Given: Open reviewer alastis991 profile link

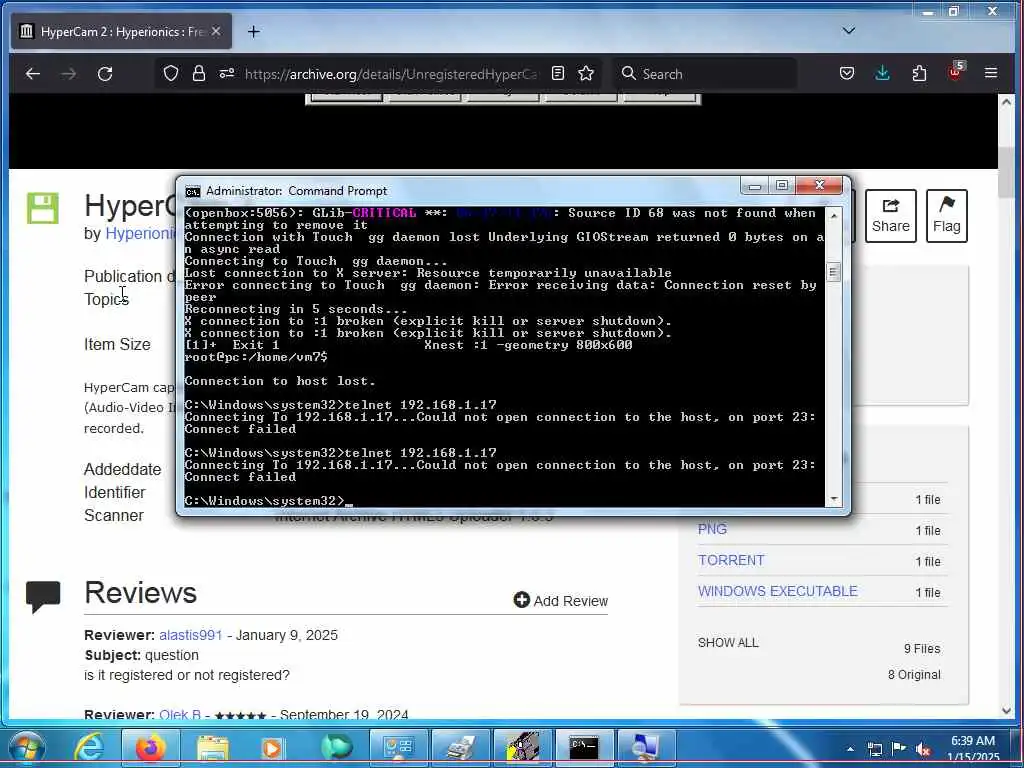Looking at the screenshot, I should (191, 635).
